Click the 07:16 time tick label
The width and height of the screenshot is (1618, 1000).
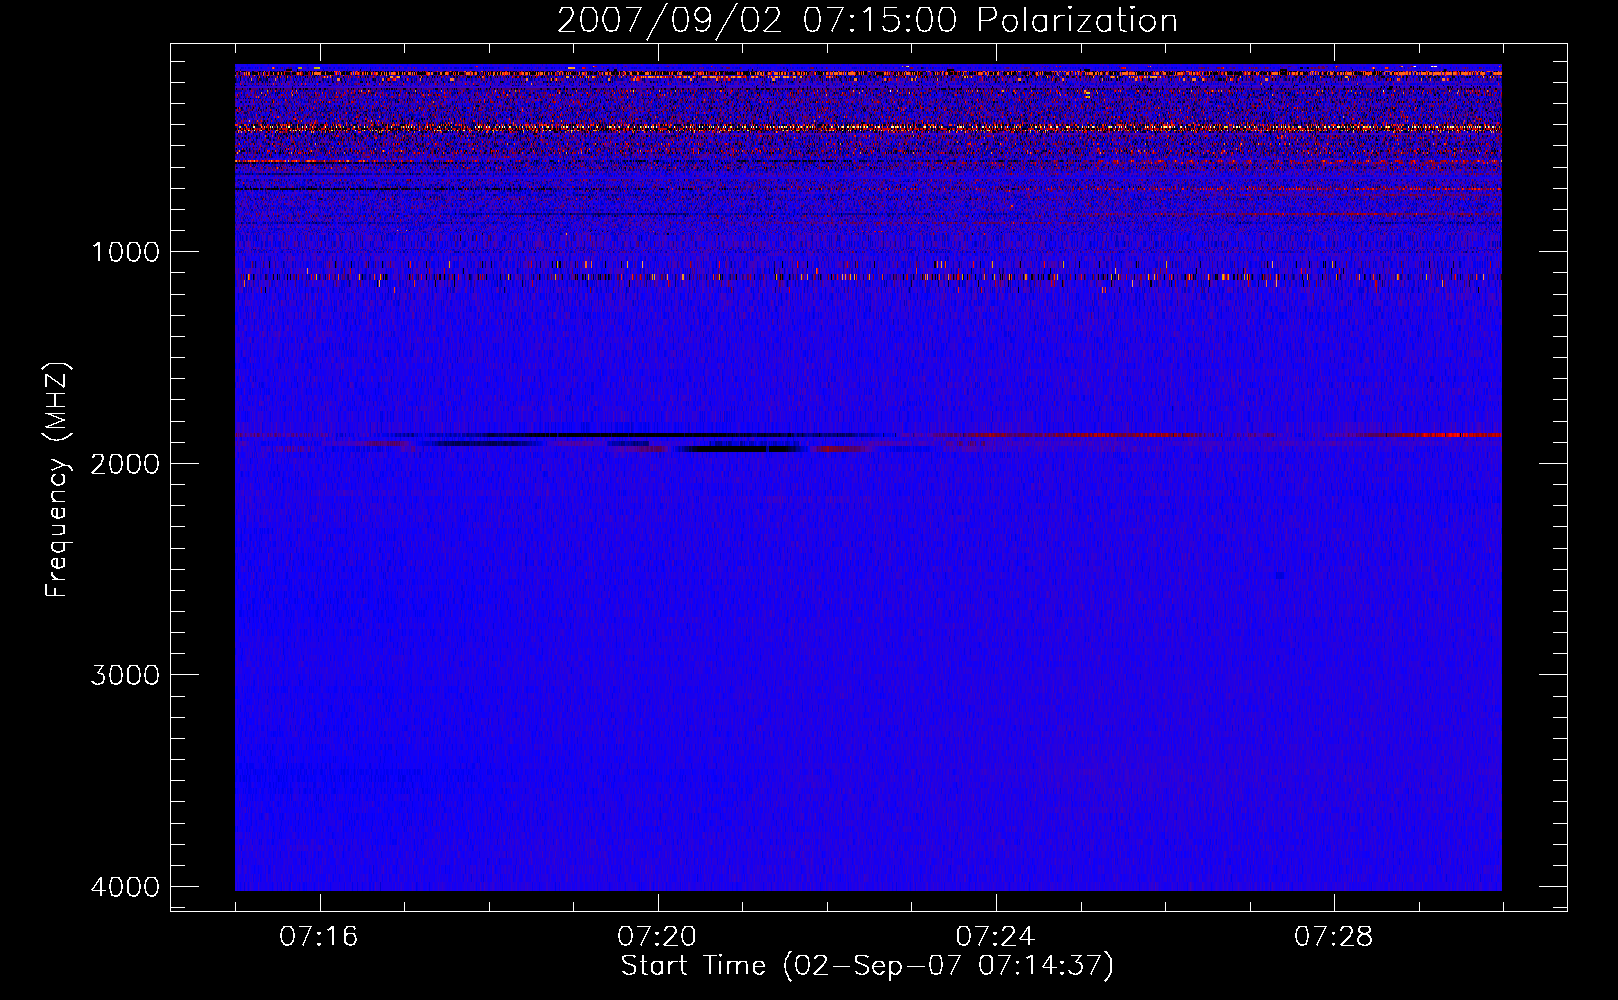(319, 937)
